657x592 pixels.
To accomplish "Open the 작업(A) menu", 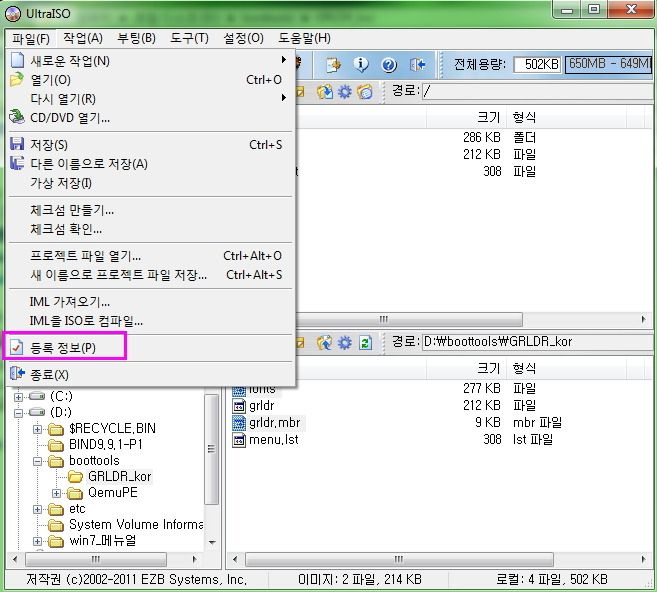I will (x=83, y=39).
